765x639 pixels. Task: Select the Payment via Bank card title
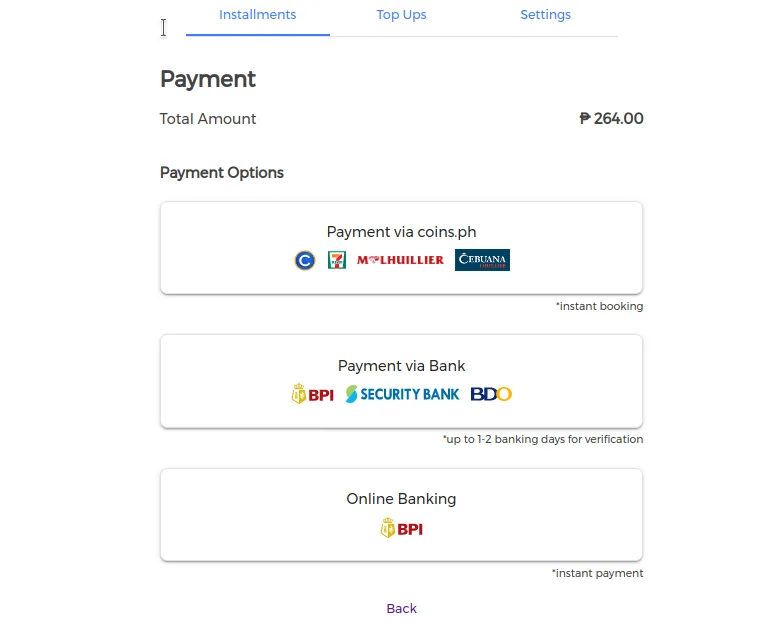click(x=402, y=366)
